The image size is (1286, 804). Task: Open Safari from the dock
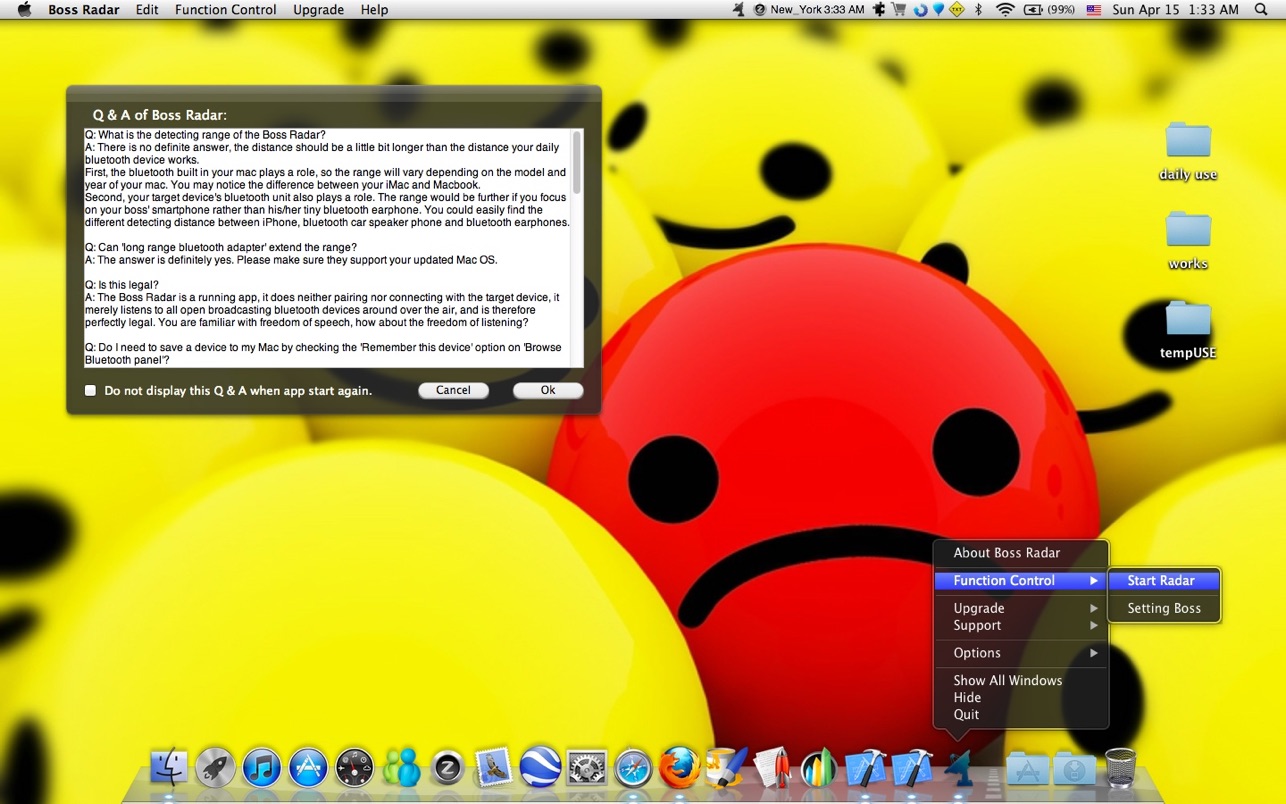[x=633, y=768]
